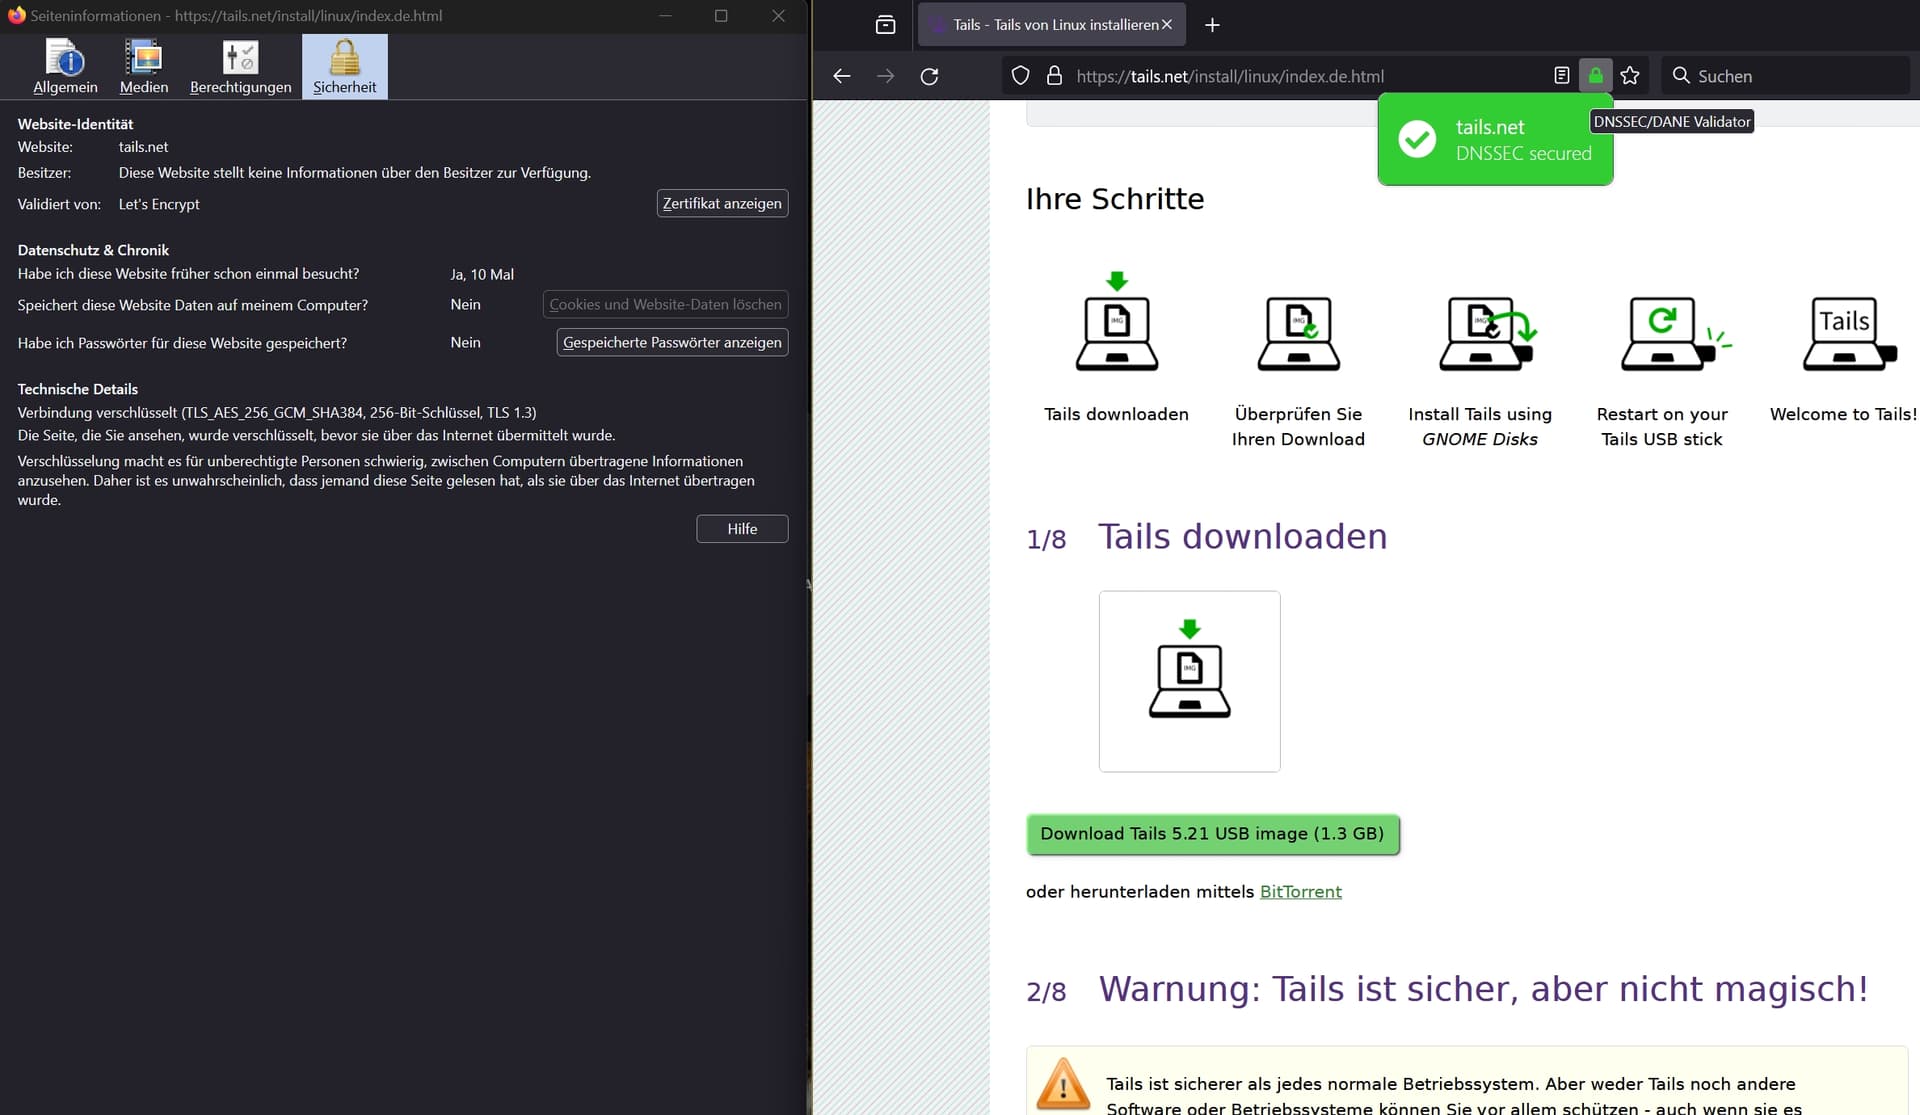The height and width of the screenshot is (1115, 1920).
Task: Click the Firefox forward arrow
Action: 885,76
